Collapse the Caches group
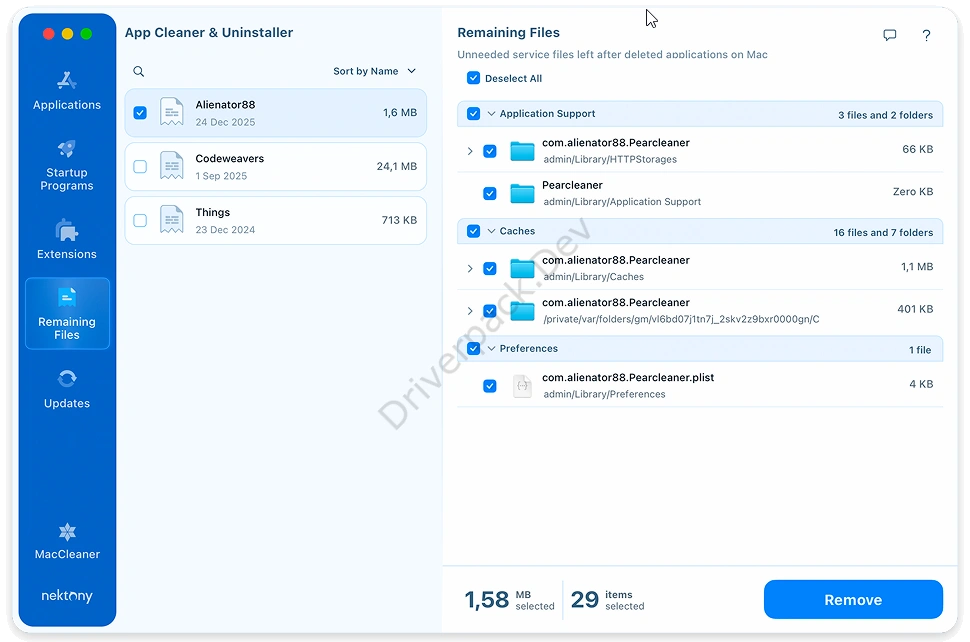The width and height of the screenshot is (970, 642). (x=491, y=231)
